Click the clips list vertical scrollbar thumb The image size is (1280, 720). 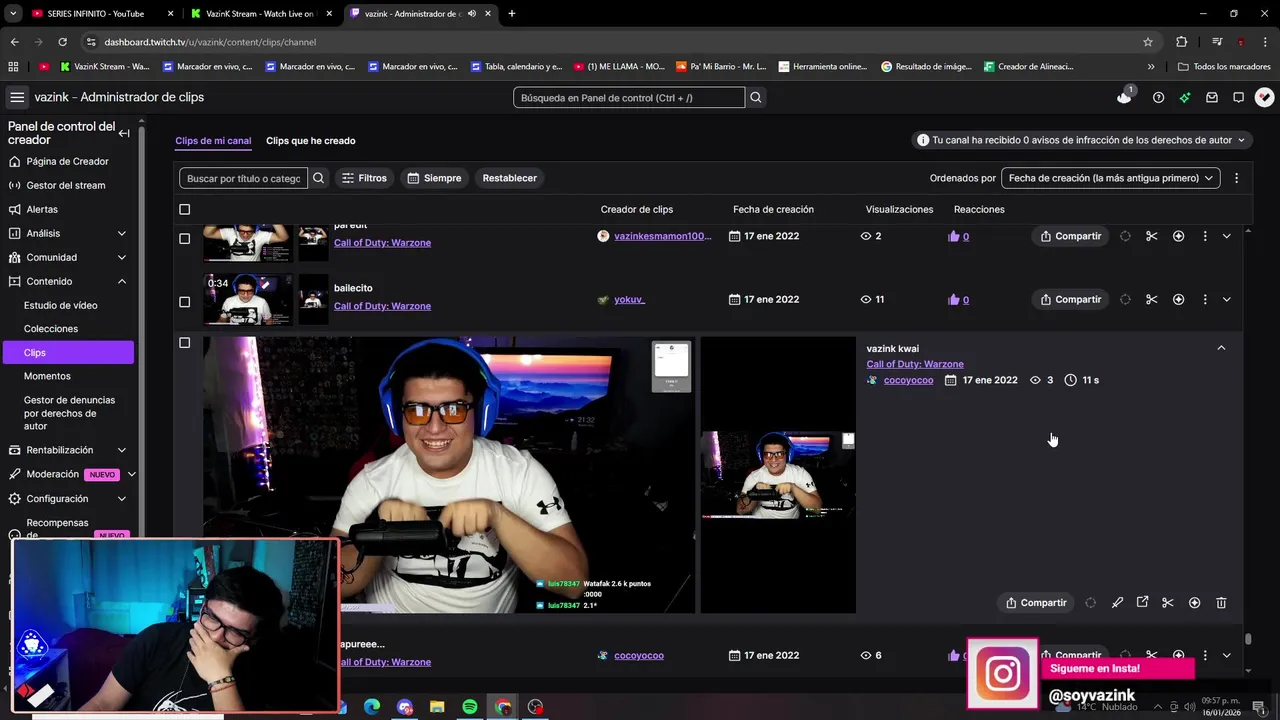1248,639
